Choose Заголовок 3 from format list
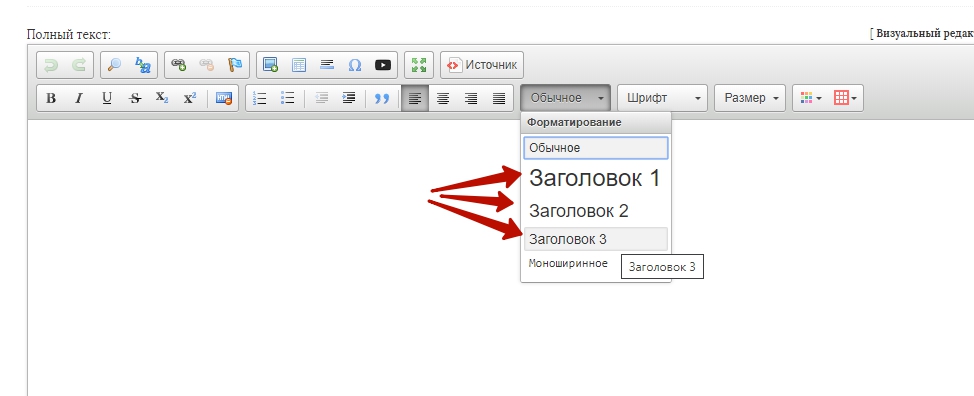974x396 pixels. (596, 239)
